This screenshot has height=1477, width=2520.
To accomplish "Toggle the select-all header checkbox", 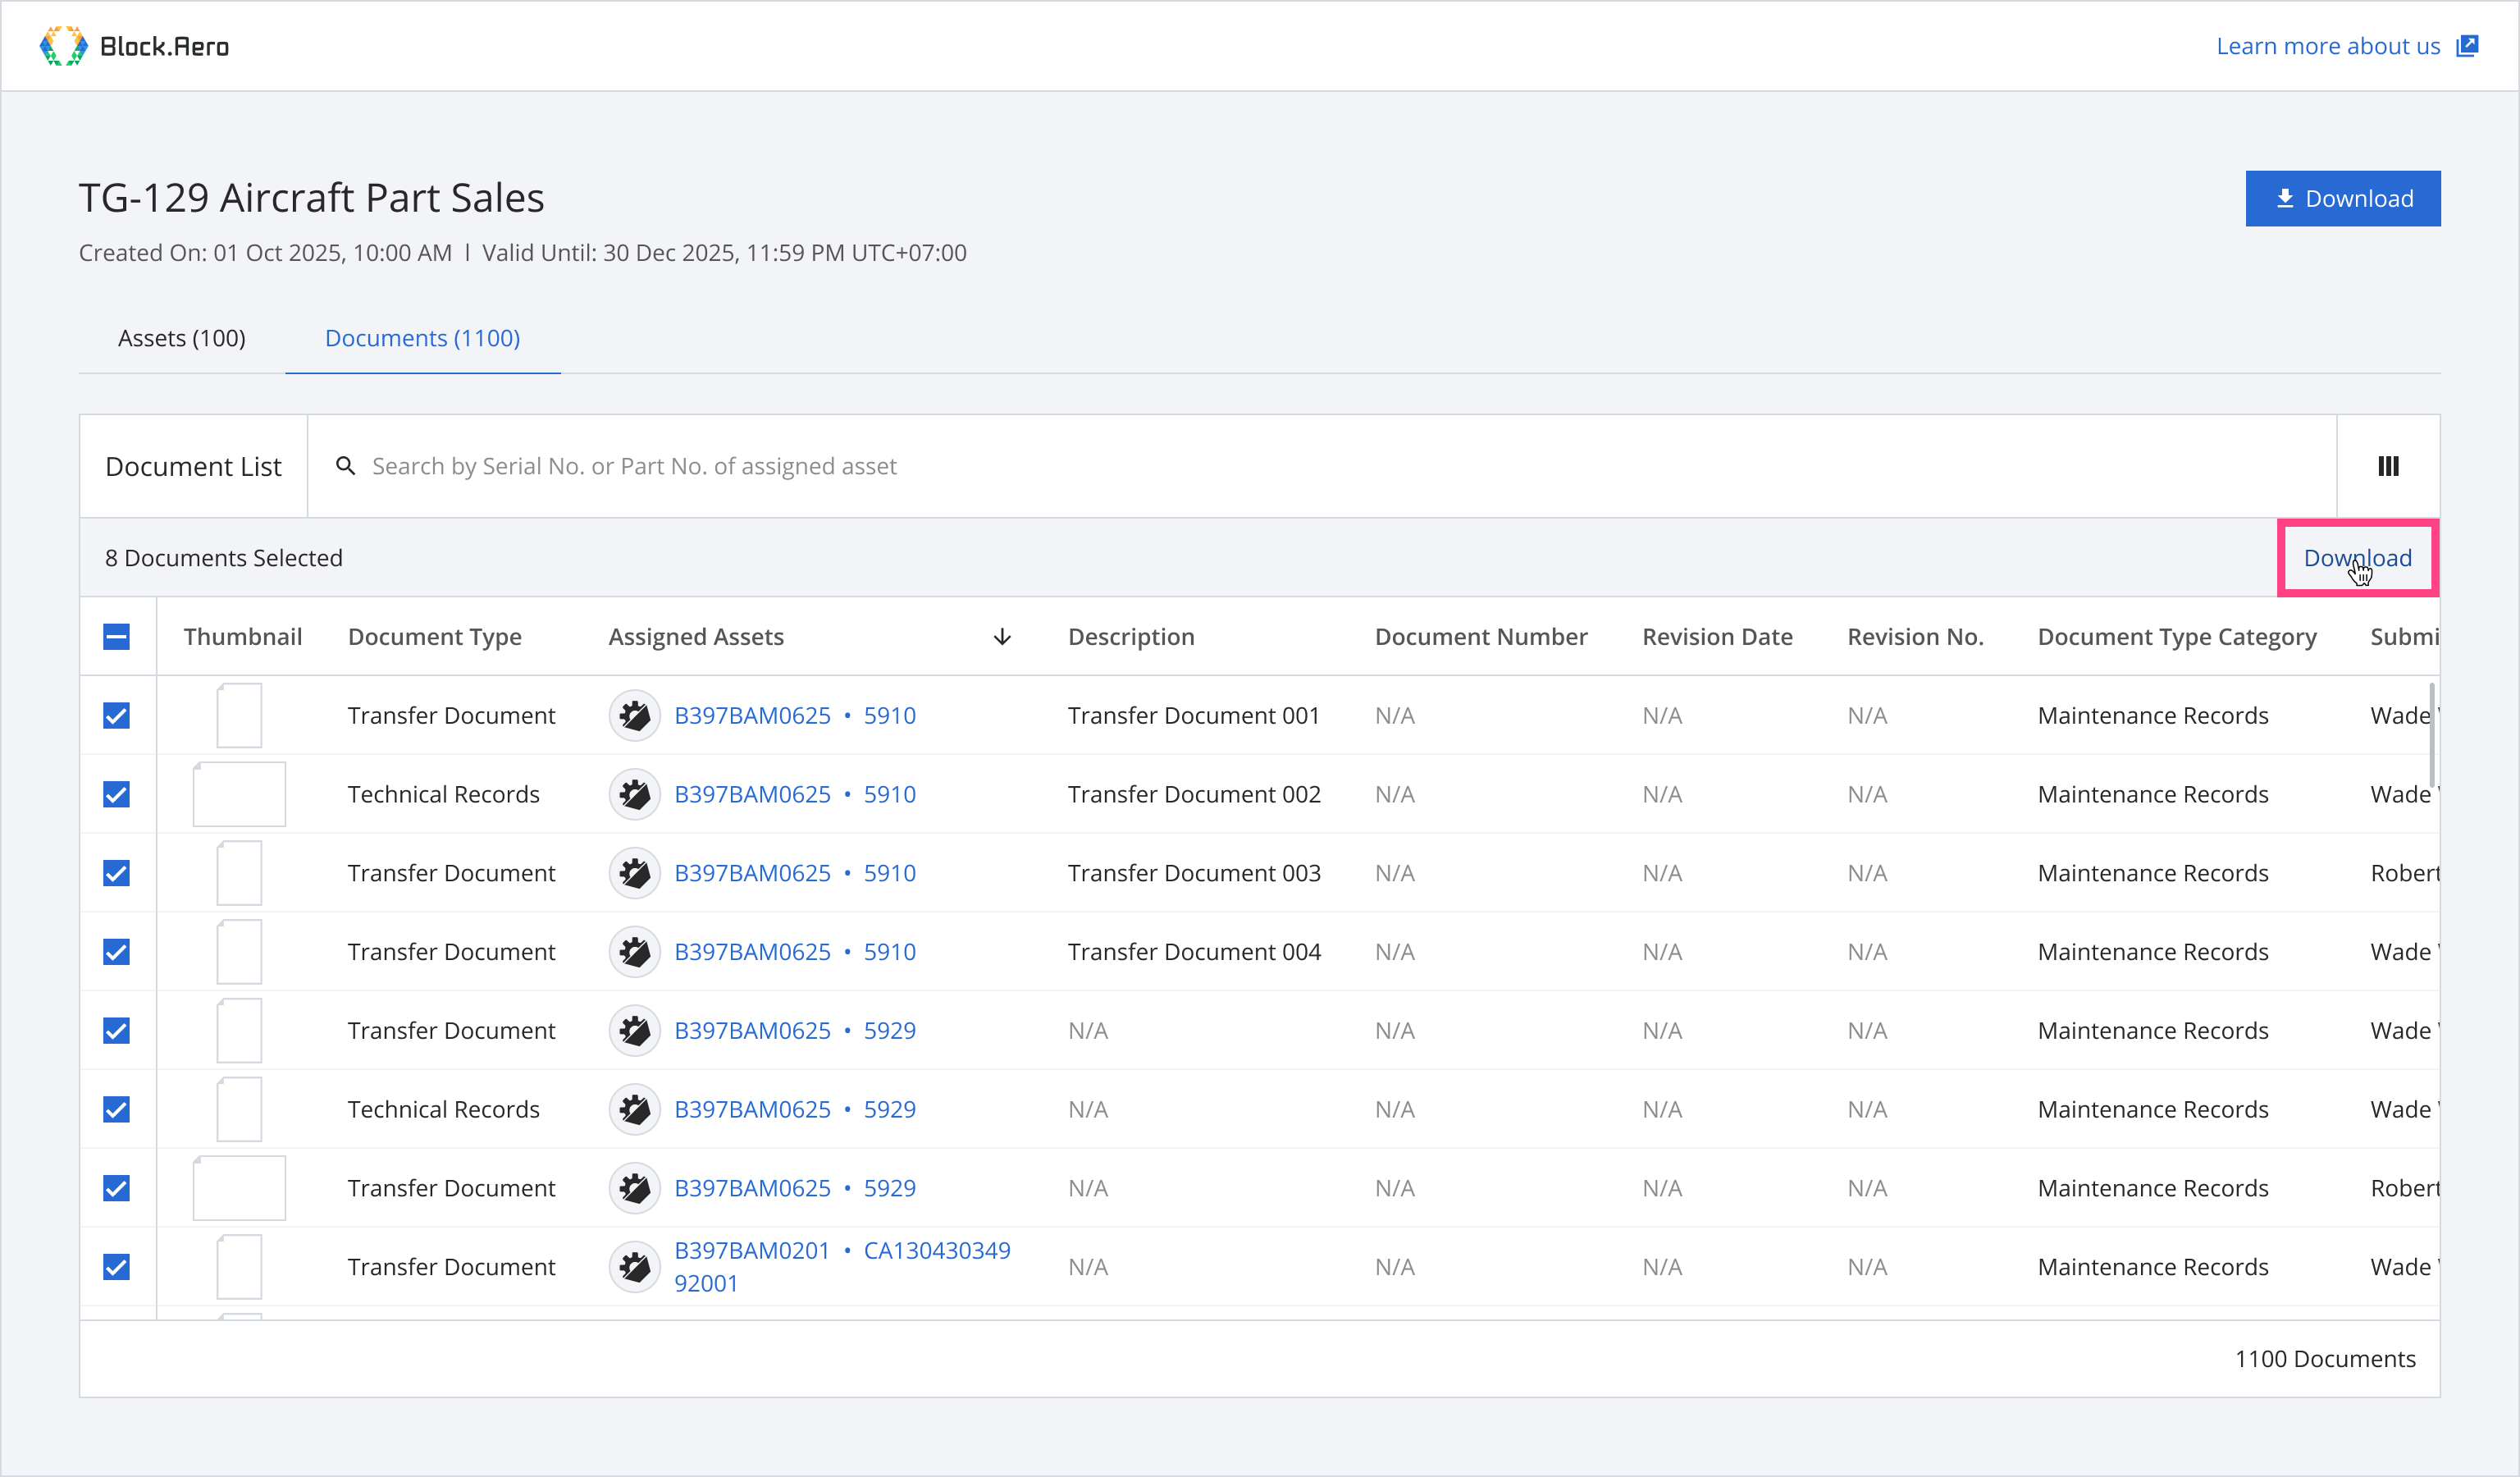I will pyautogui.click(x=117, y=637).
